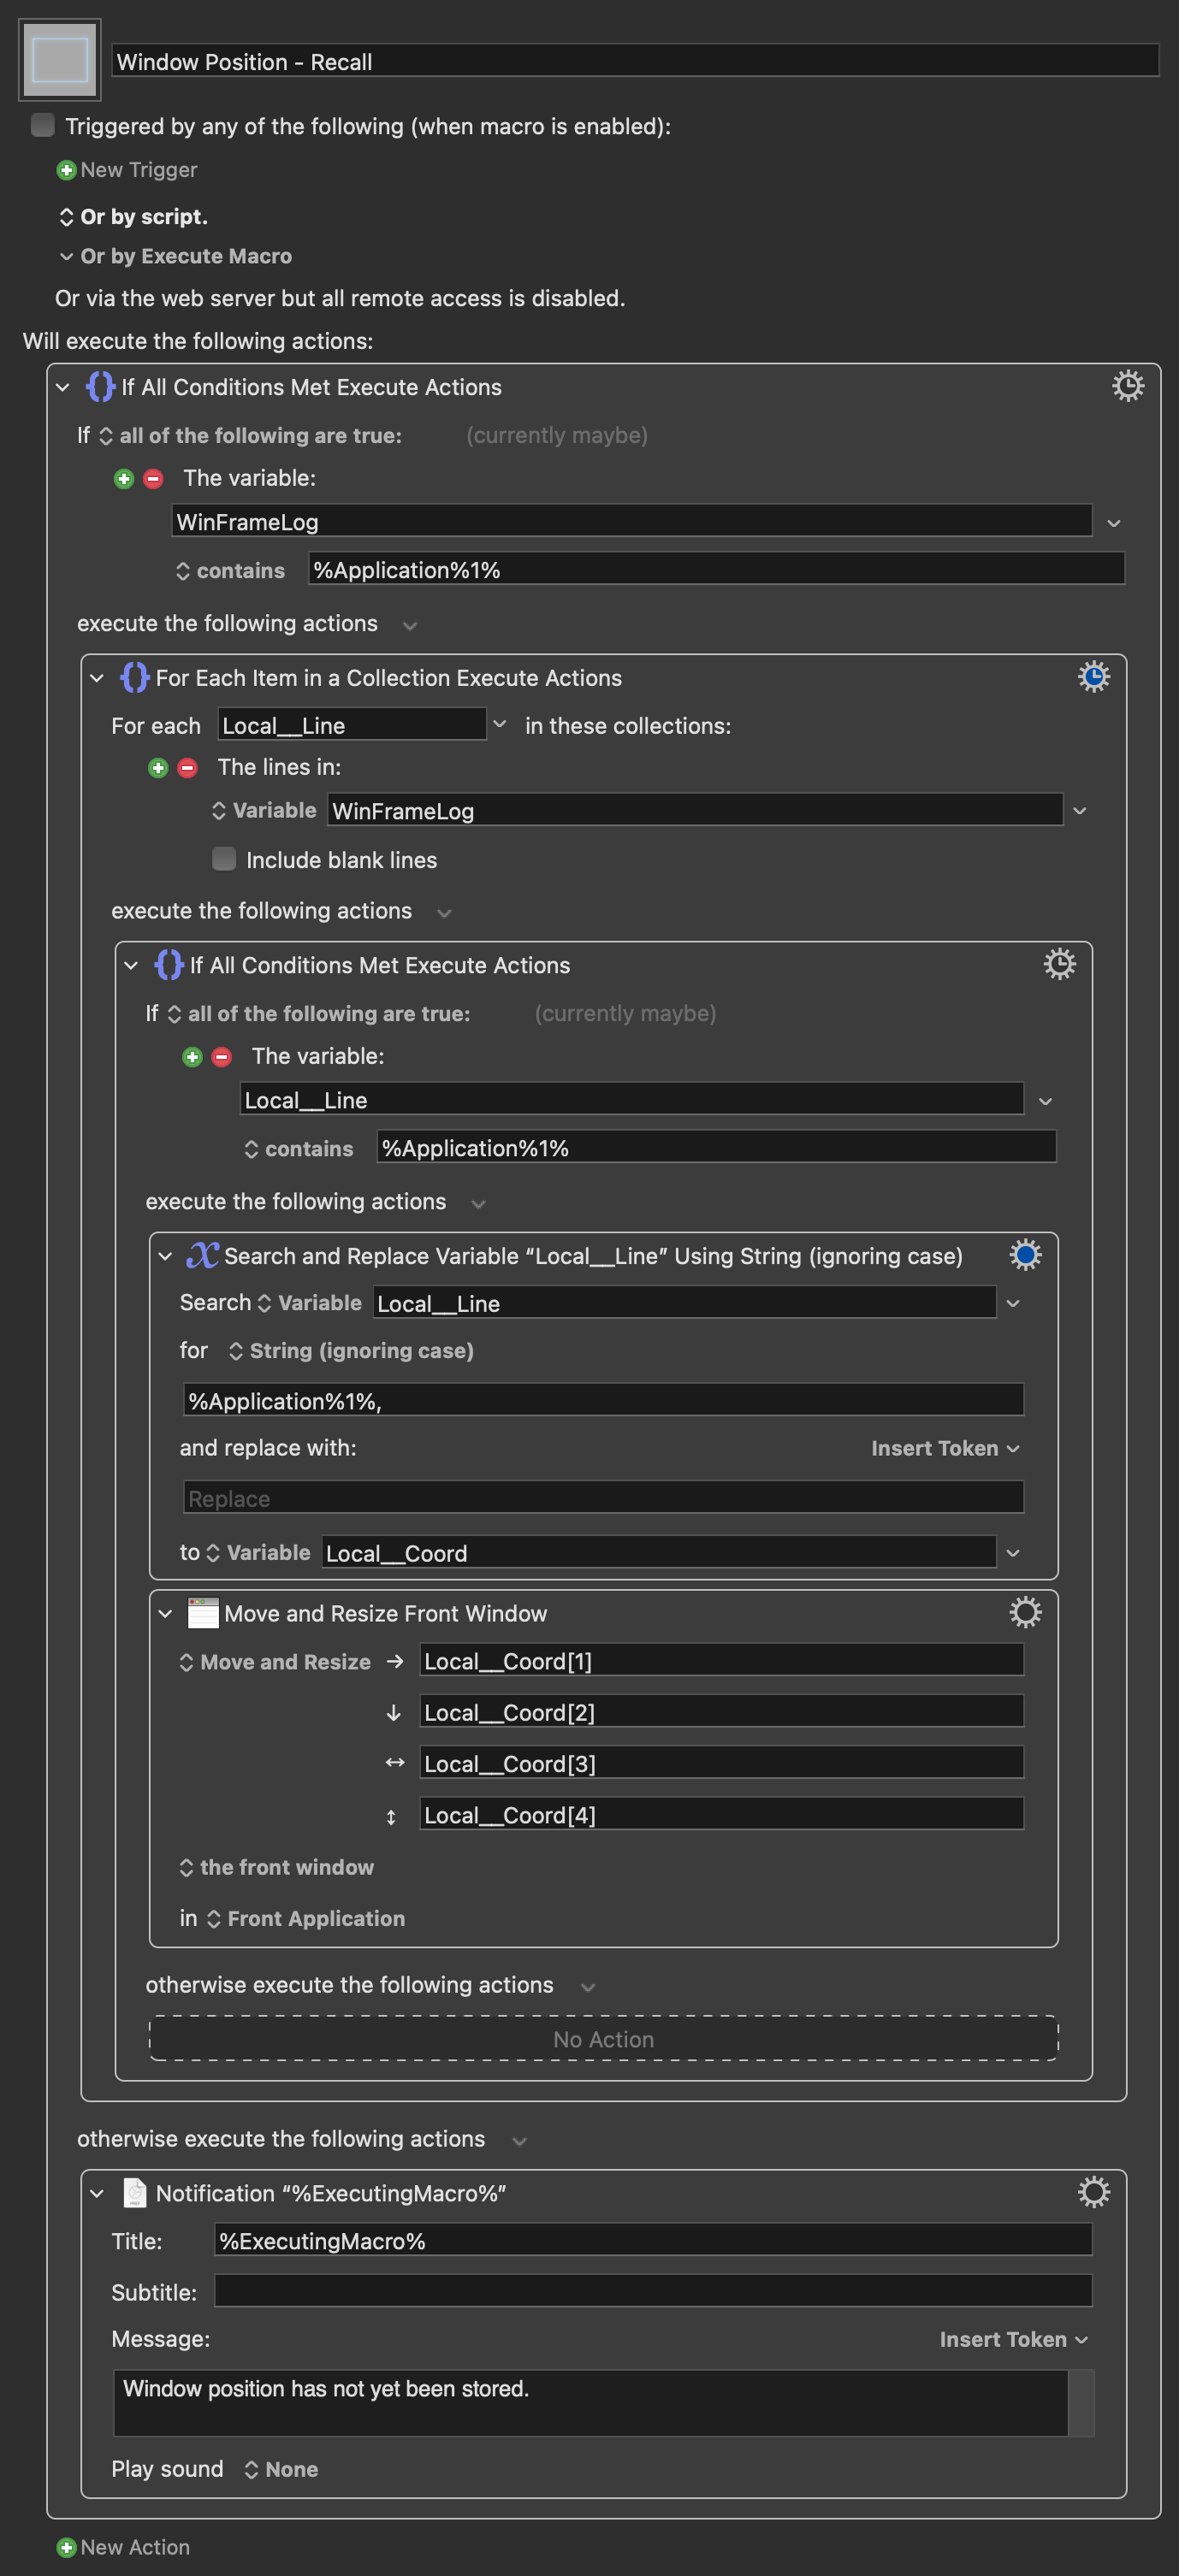This screenshot has width=1179, height=2576.
Task: Open 'Play sound None' popup menu
Action: (281, 2469)
